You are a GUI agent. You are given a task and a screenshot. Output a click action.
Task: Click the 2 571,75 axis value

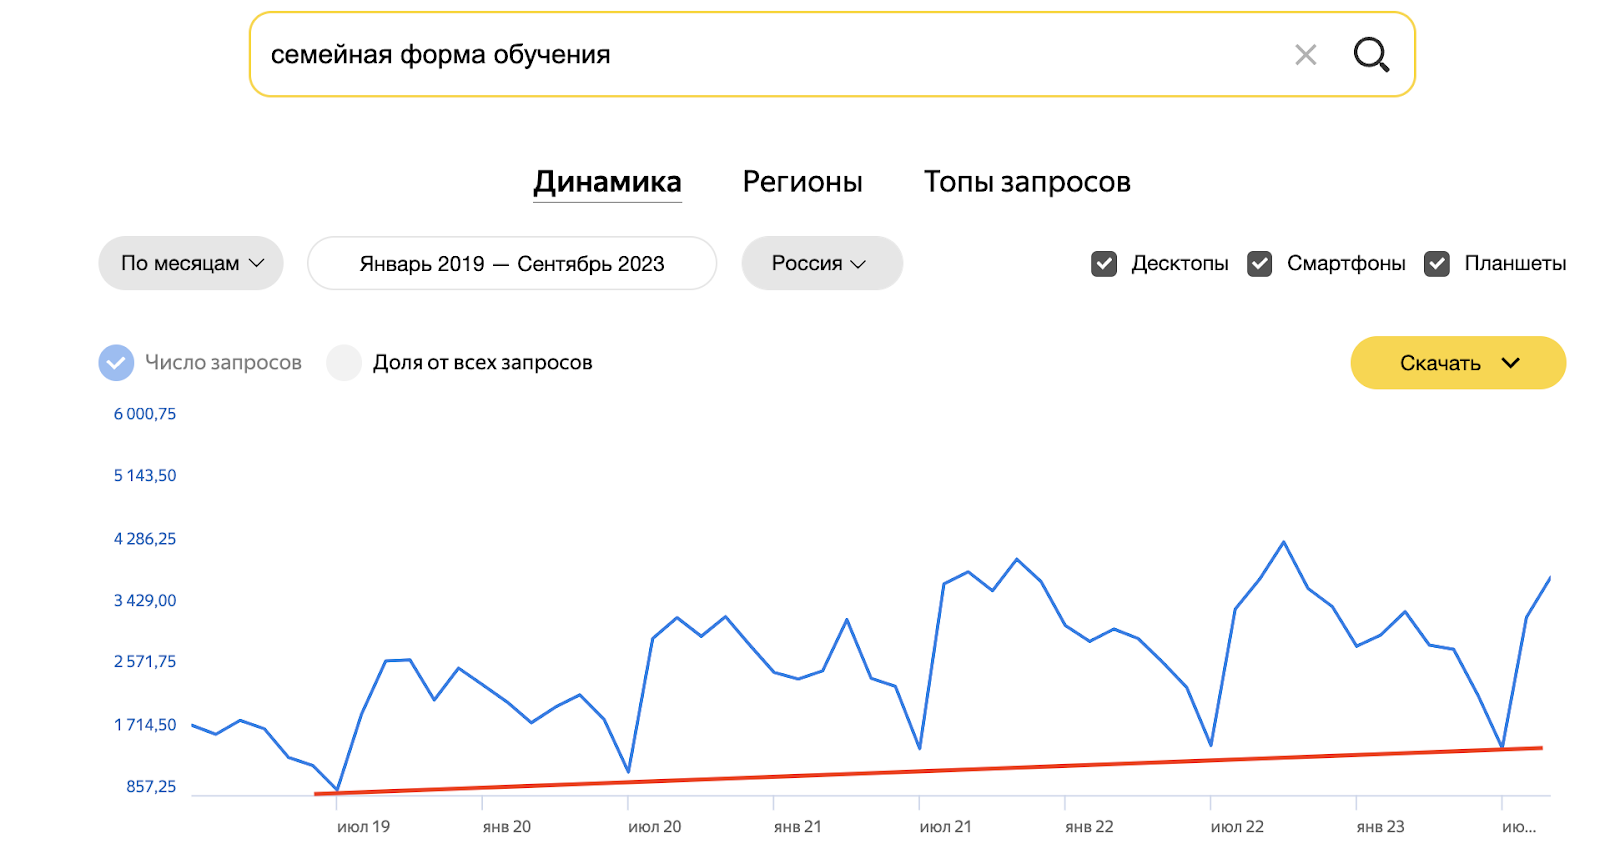(x=145, y=662)
